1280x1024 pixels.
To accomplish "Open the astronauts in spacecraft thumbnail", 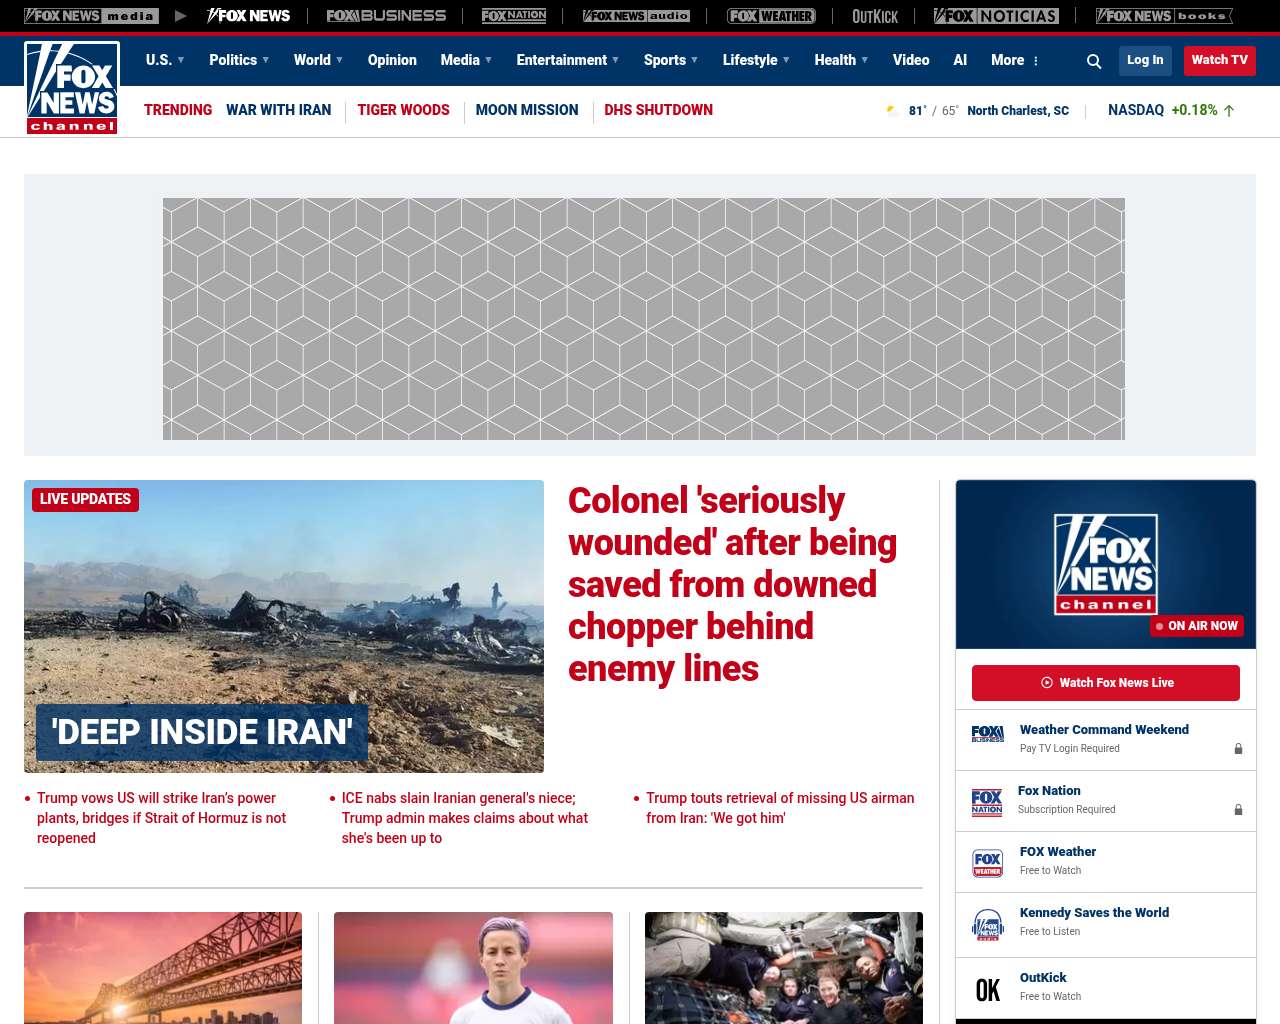I will tap(784, 968).
